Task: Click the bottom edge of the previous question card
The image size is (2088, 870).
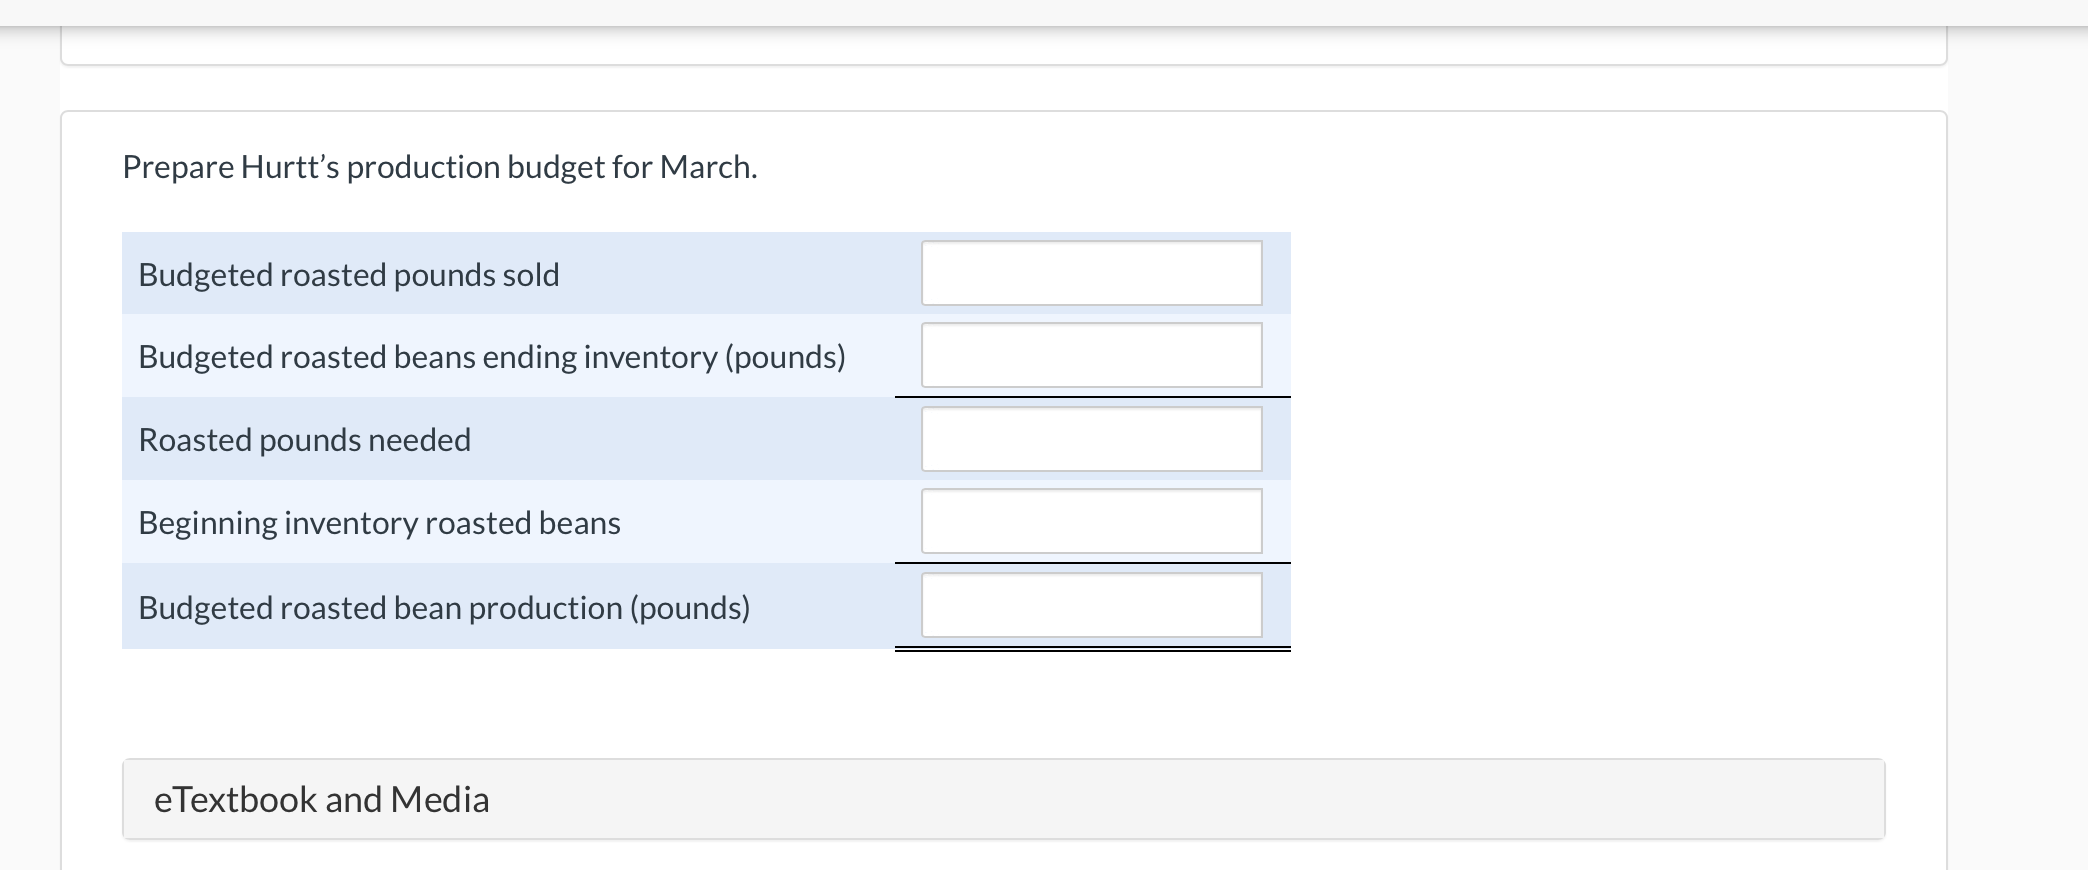Action: point(1003,62)
